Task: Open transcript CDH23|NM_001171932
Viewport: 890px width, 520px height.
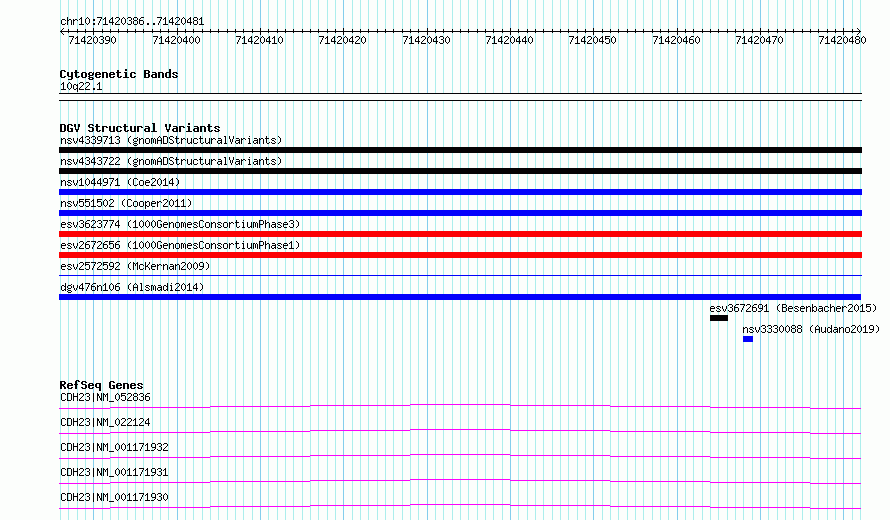Action: 114,447
